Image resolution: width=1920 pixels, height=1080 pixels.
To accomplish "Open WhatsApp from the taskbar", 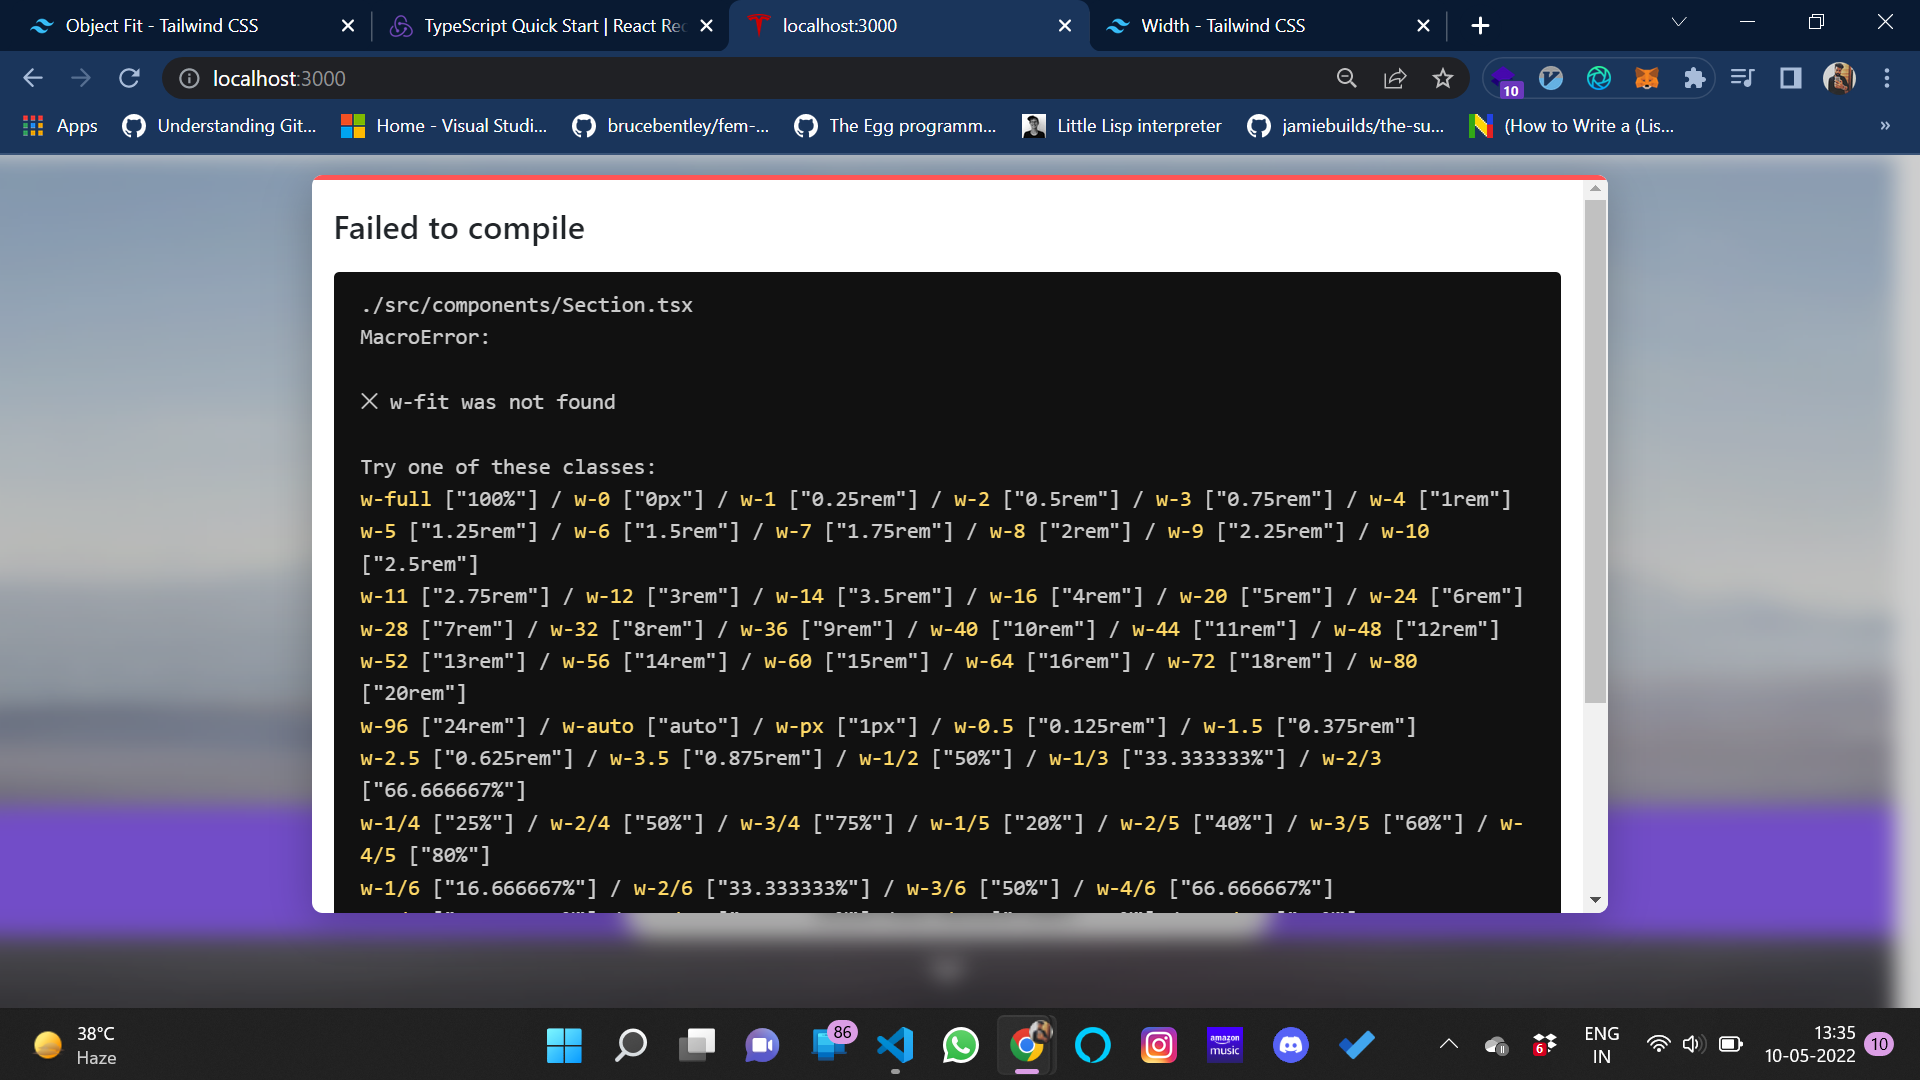I will (x=960, y=1045).
